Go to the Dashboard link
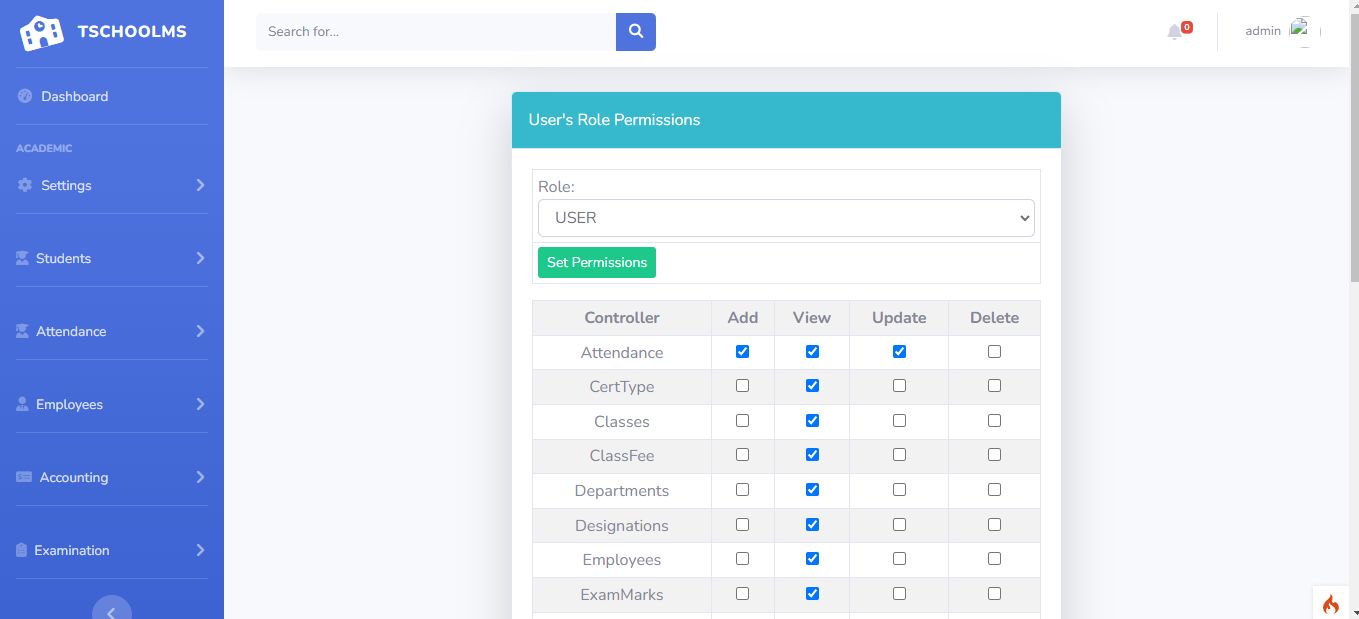The width and height of the screenshot is (1359, 619). [x=74, y=97]
